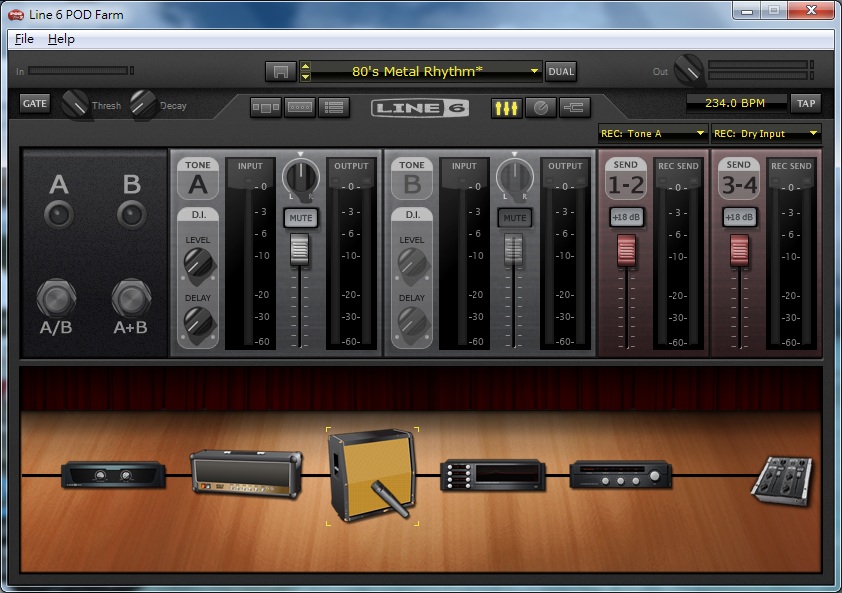Image resolution: width=842 pixels, height=593 pixels.
Task: Open the Help menu
Action: tap(61, 39)
